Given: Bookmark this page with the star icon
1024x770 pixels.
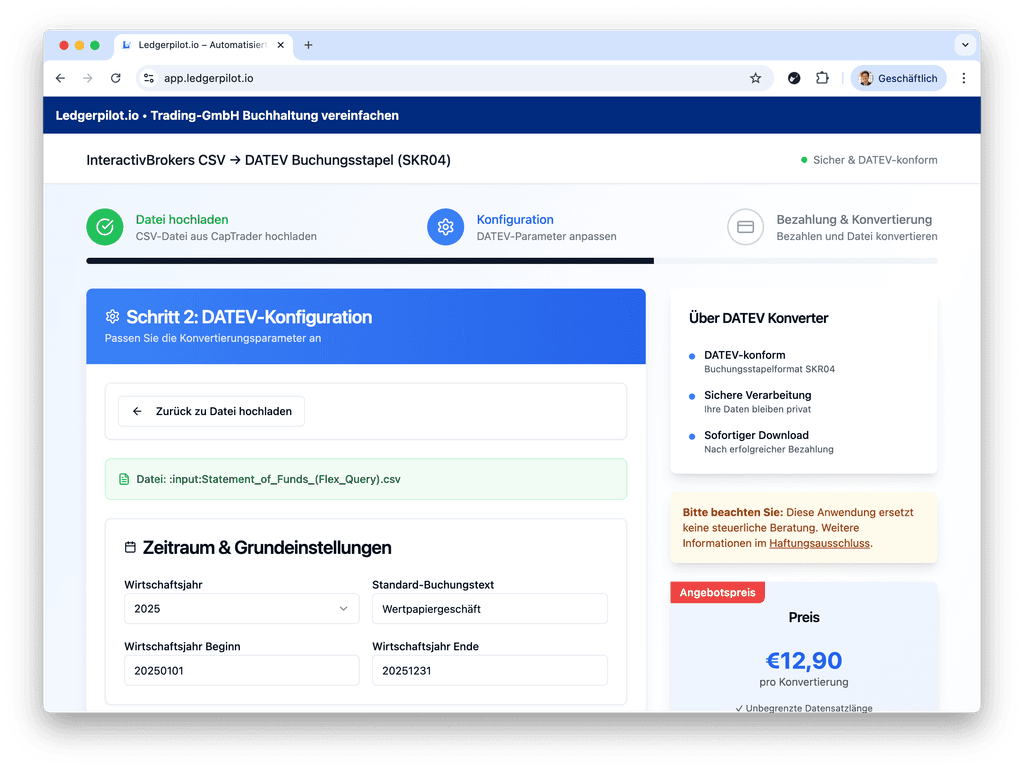Looking at the screenshot, I should point(755,78).
